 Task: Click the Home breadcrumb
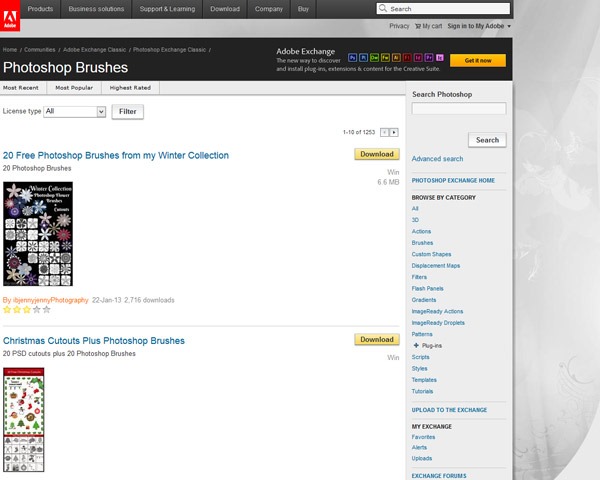[10, 50]
